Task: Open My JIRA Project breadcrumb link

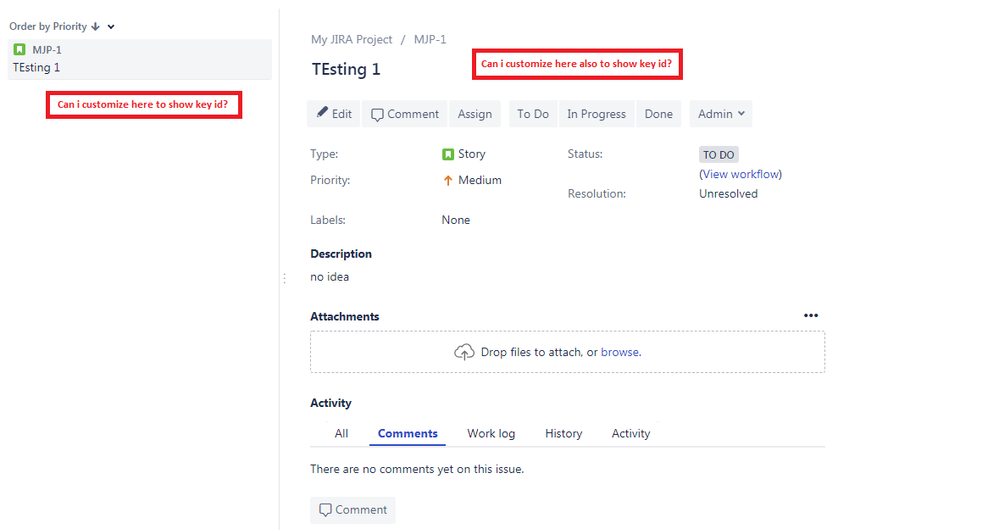Action: [352, 39]
